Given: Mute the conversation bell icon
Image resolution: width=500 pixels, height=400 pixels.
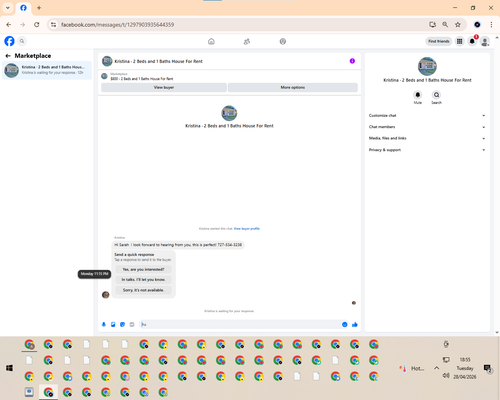Looking at the screenshot, I should pyautogui.click(x=418, y=95).
